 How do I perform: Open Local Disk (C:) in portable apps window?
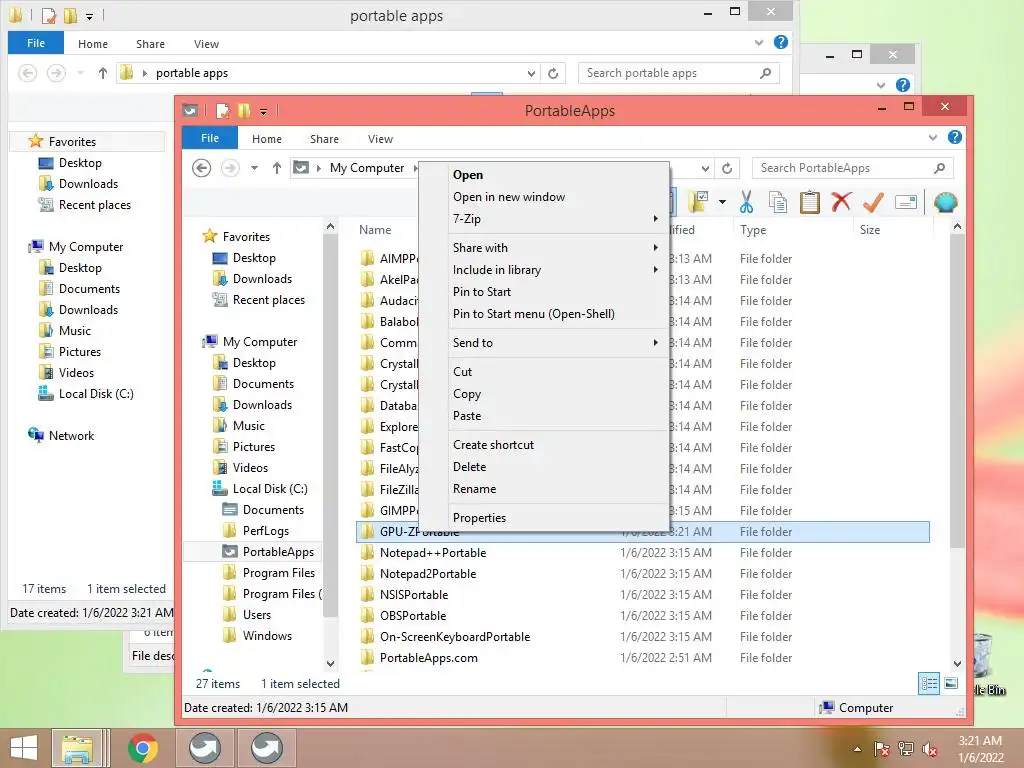tap(96, 394)
